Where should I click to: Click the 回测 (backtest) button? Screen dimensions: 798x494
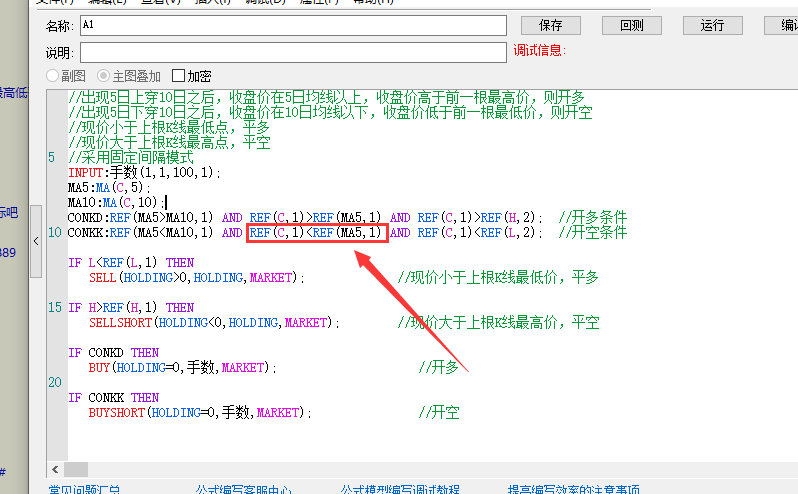(x=632, y=25)
